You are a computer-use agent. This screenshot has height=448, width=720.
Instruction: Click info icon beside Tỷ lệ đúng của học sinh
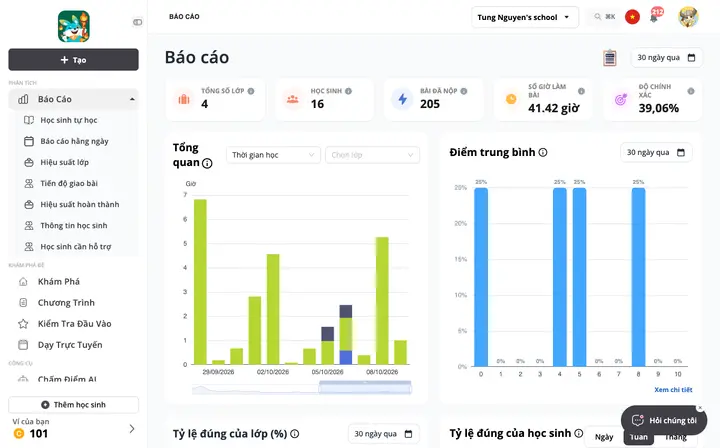579,433
